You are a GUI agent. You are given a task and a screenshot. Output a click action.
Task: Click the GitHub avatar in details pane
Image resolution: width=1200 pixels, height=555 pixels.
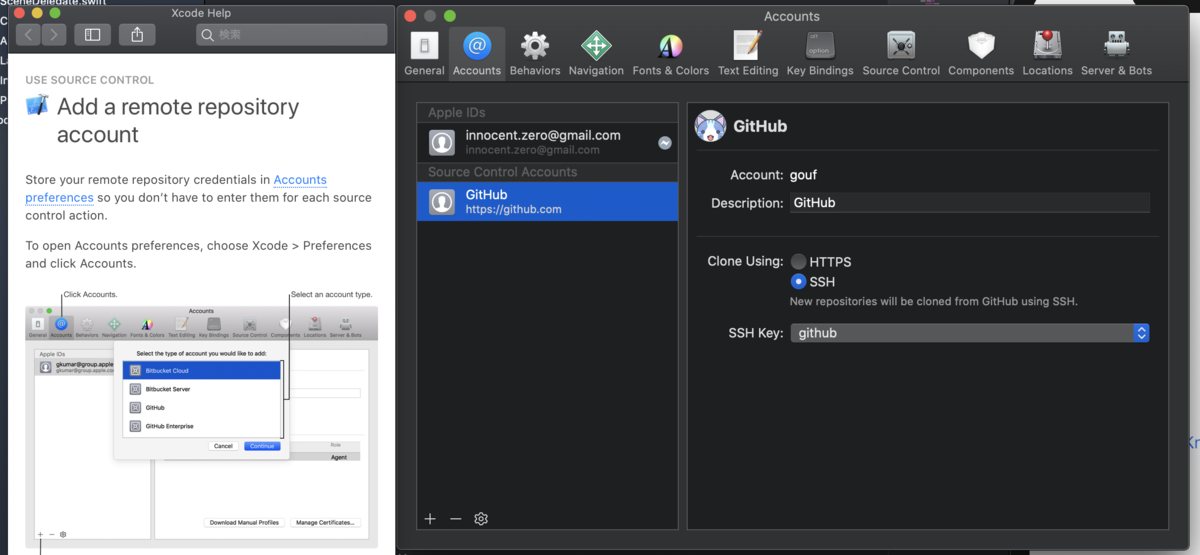tap(710, 126)
